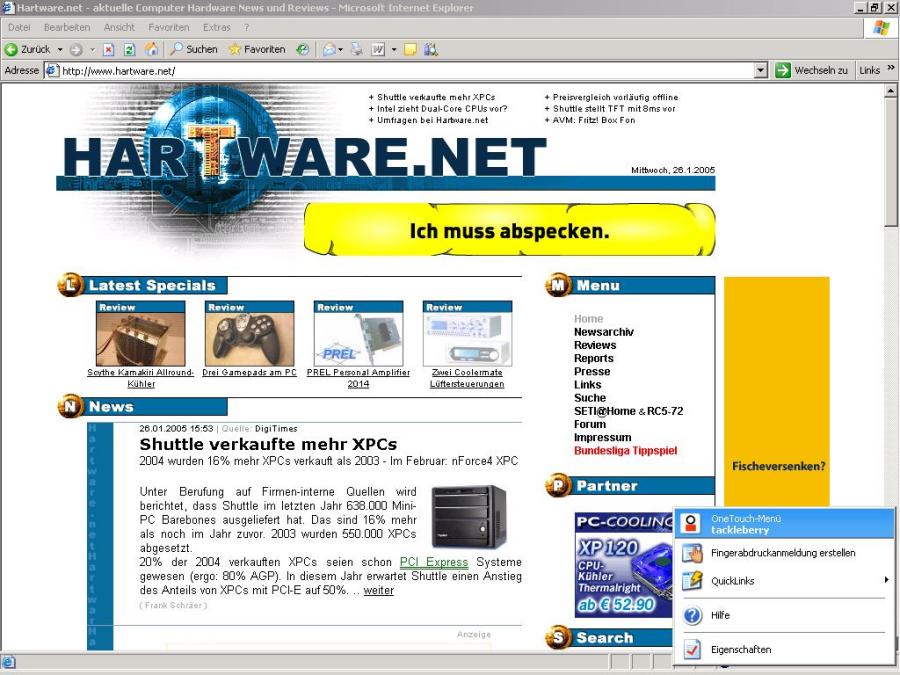Click the Edit with Word icon

(x=378, y=50)
